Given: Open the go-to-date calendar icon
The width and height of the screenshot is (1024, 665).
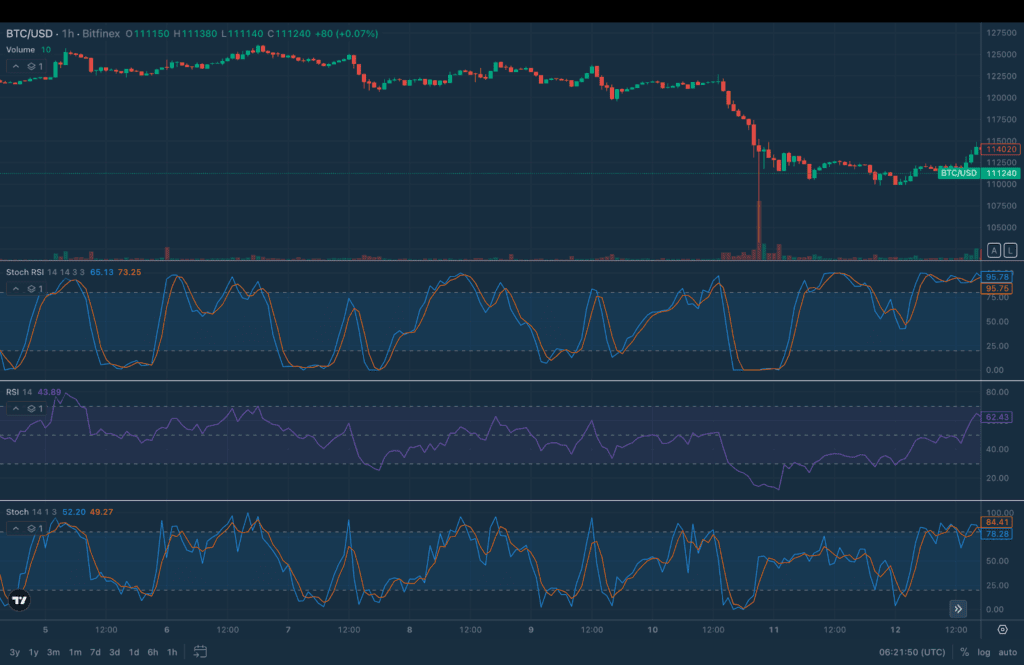Looking at the screenshot, I should point(200,652).
